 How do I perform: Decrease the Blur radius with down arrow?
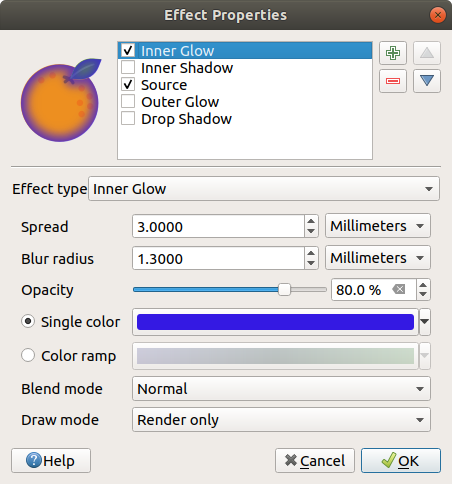click(x=311, y=263)
